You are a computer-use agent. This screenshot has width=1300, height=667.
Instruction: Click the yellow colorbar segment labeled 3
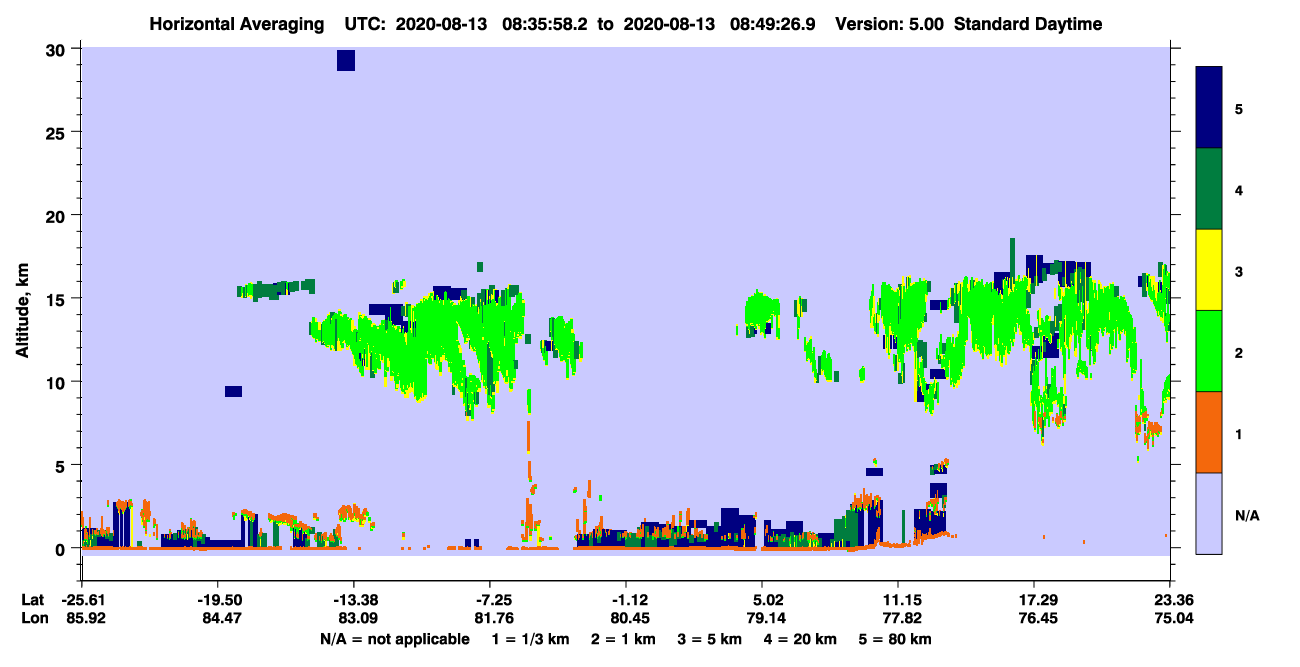[x=1209, y=270]
